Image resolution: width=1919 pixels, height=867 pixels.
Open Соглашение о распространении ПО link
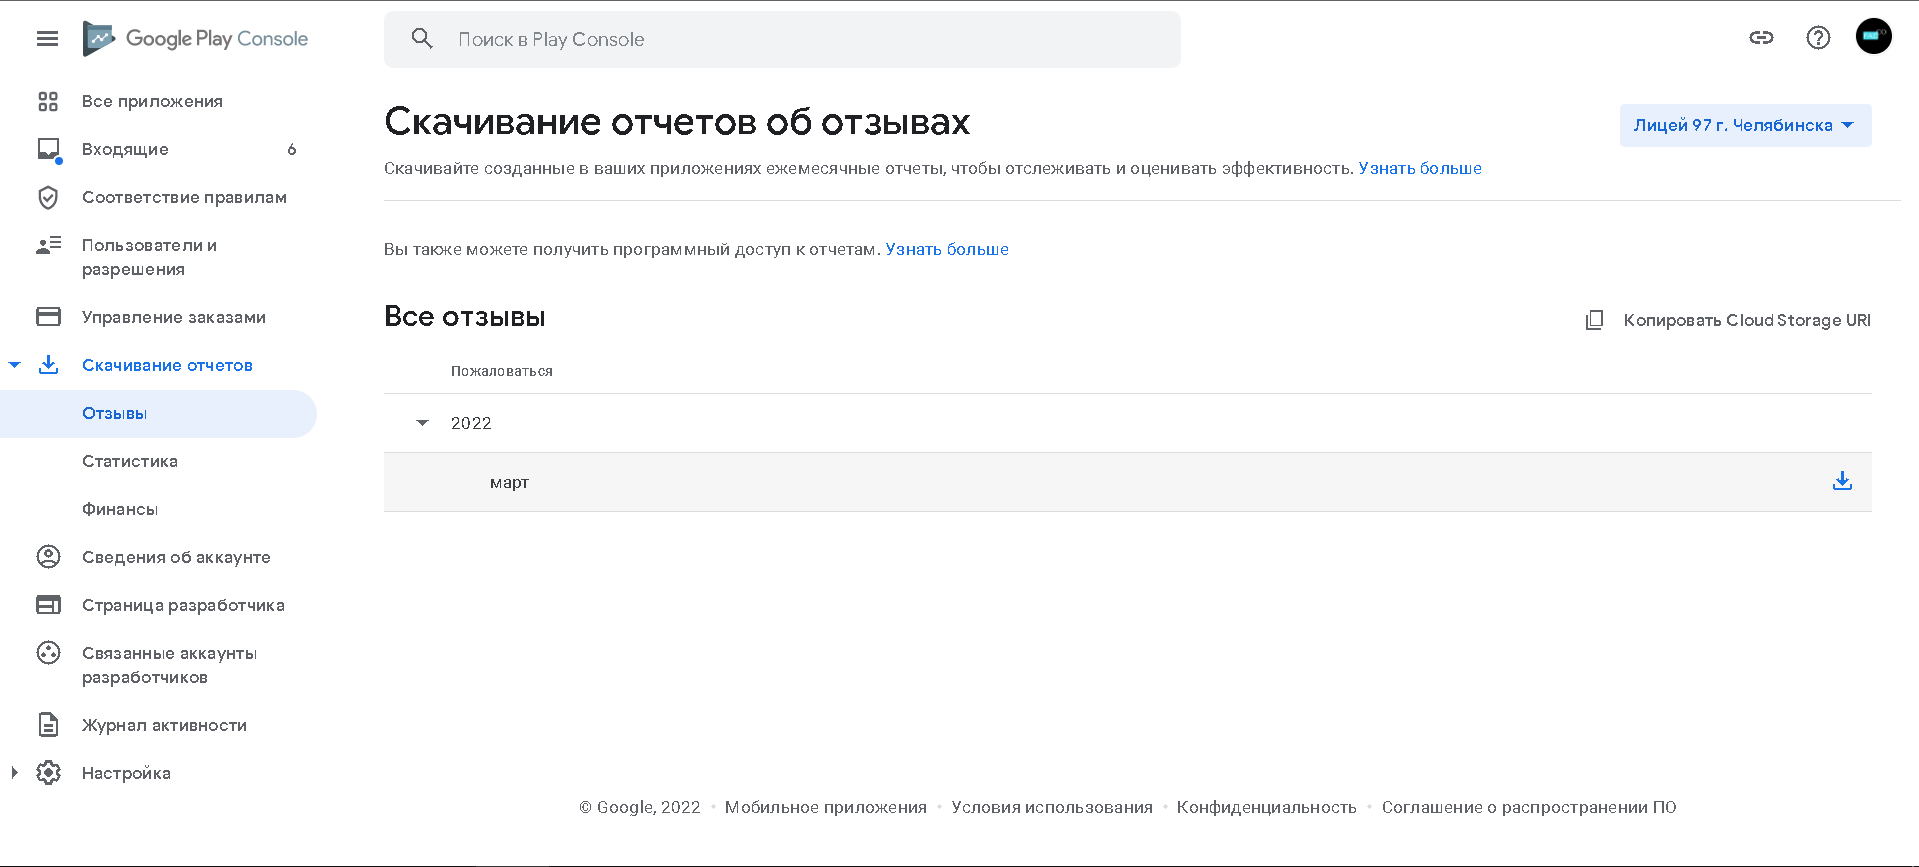tap(1529, 807)
